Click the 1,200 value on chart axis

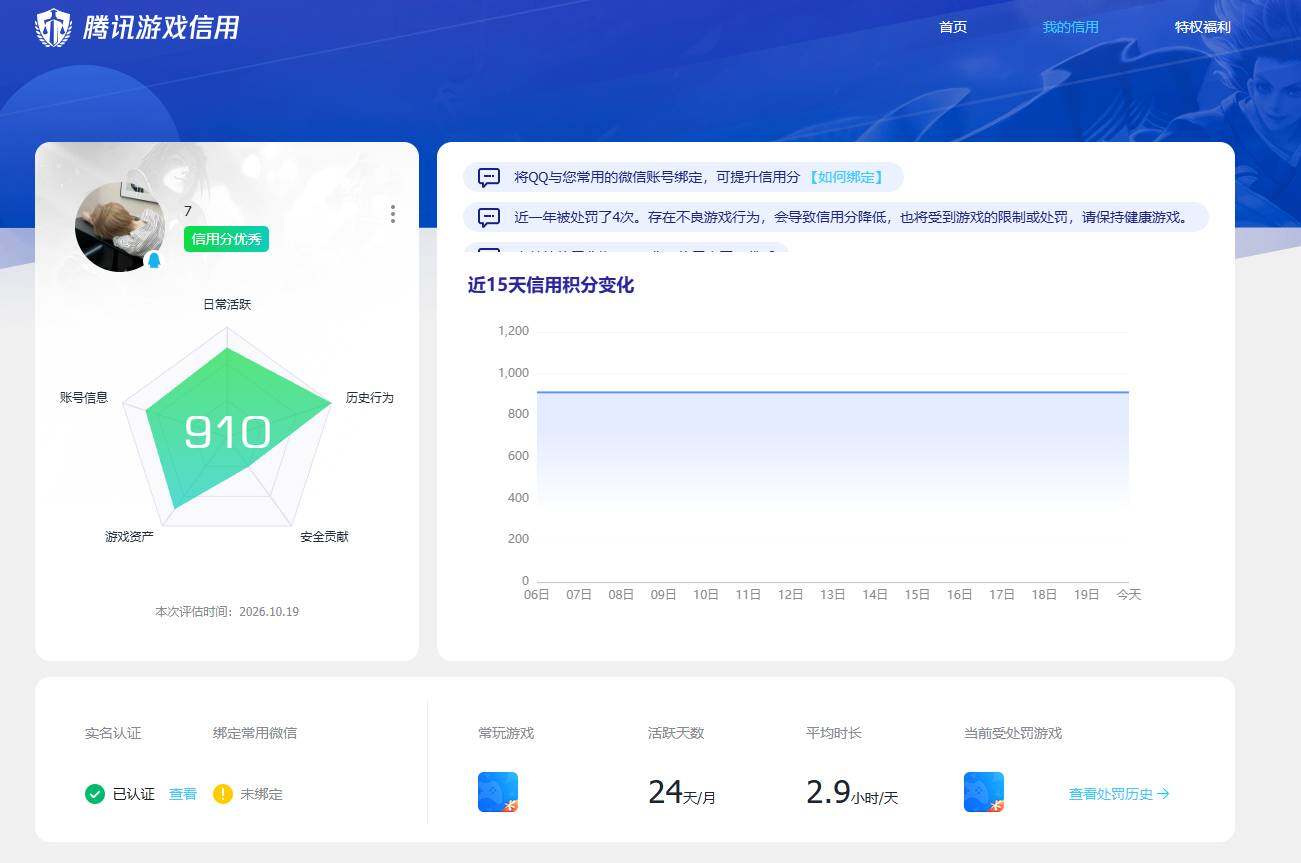(513, 331)
